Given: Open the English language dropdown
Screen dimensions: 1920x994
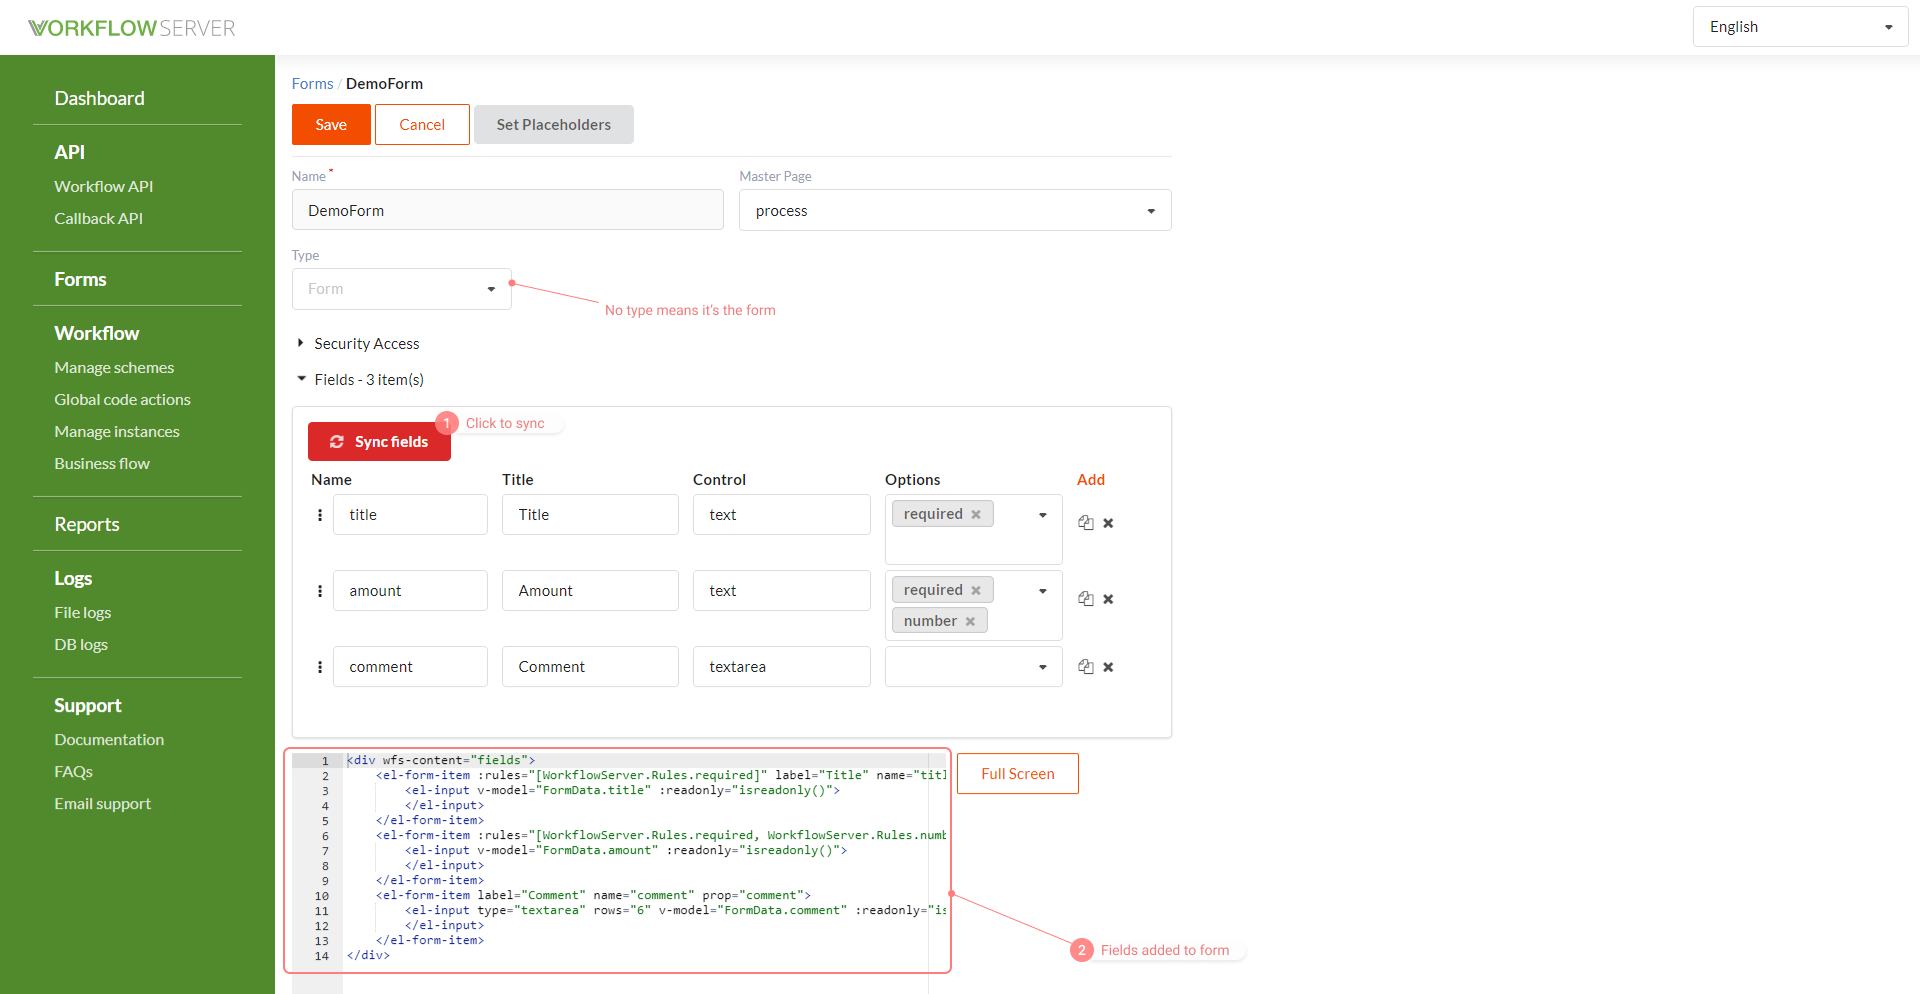Looking at the screenshot, I should point(1800,27).
